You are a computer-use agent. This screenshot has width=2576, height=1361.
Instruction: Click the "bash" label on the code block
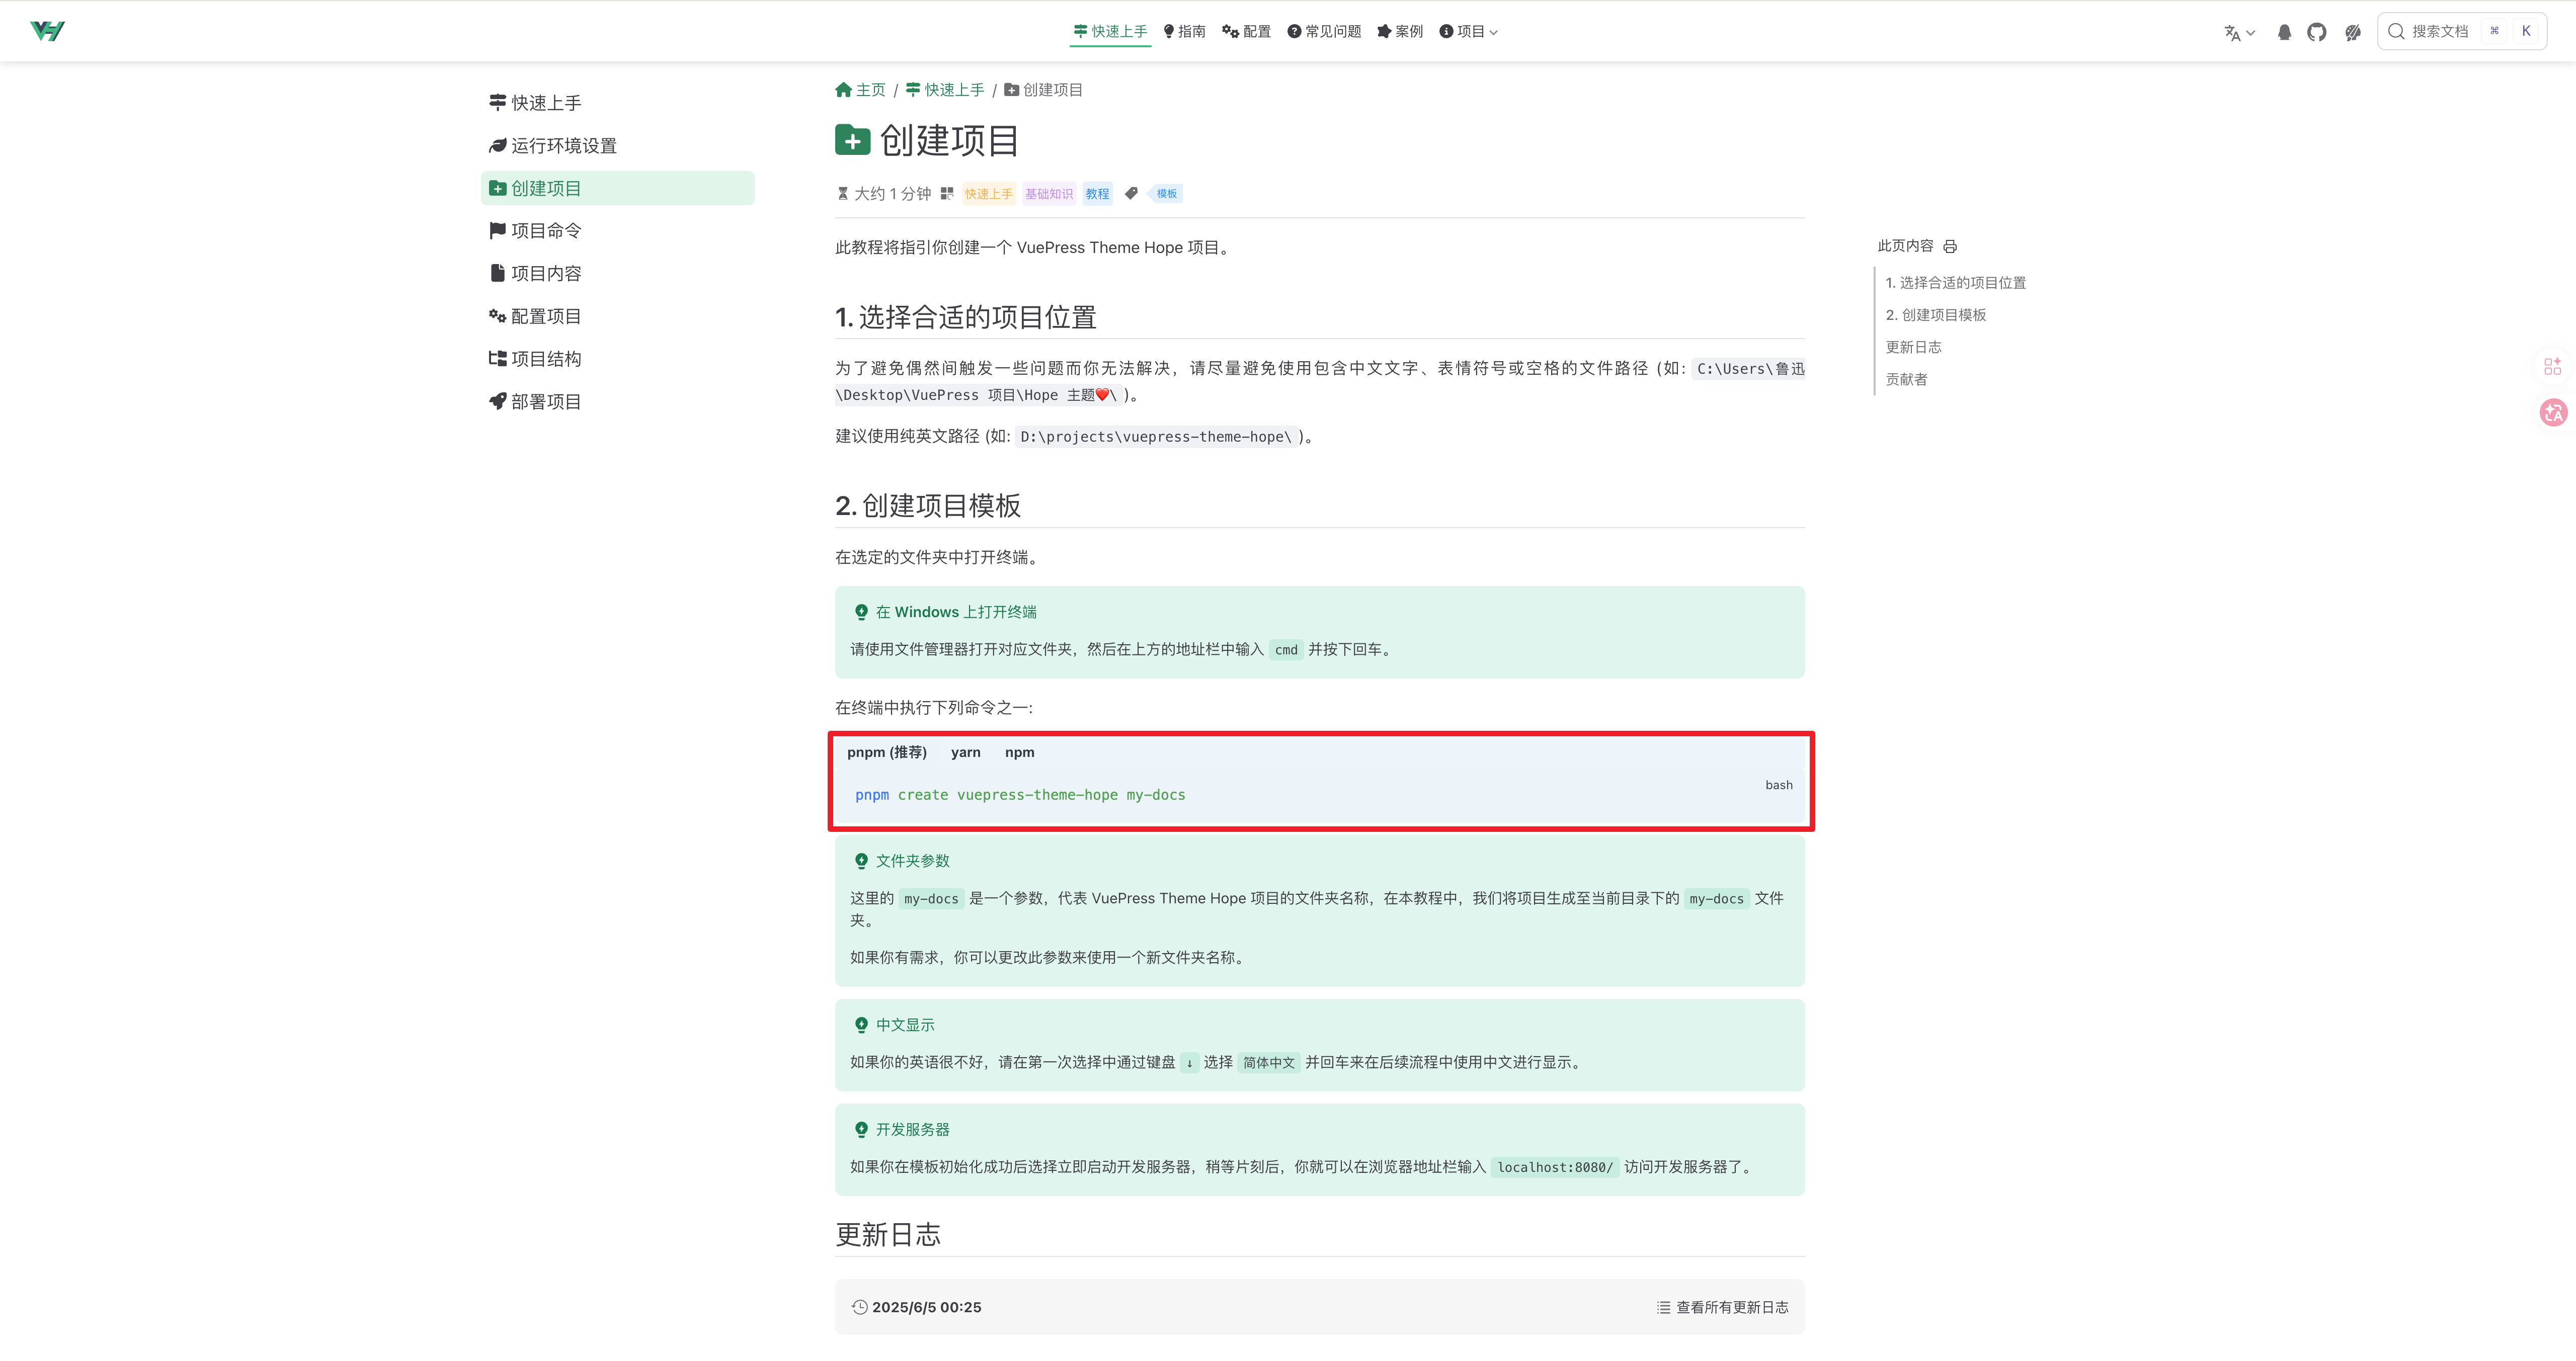(x=1779, y=785)
